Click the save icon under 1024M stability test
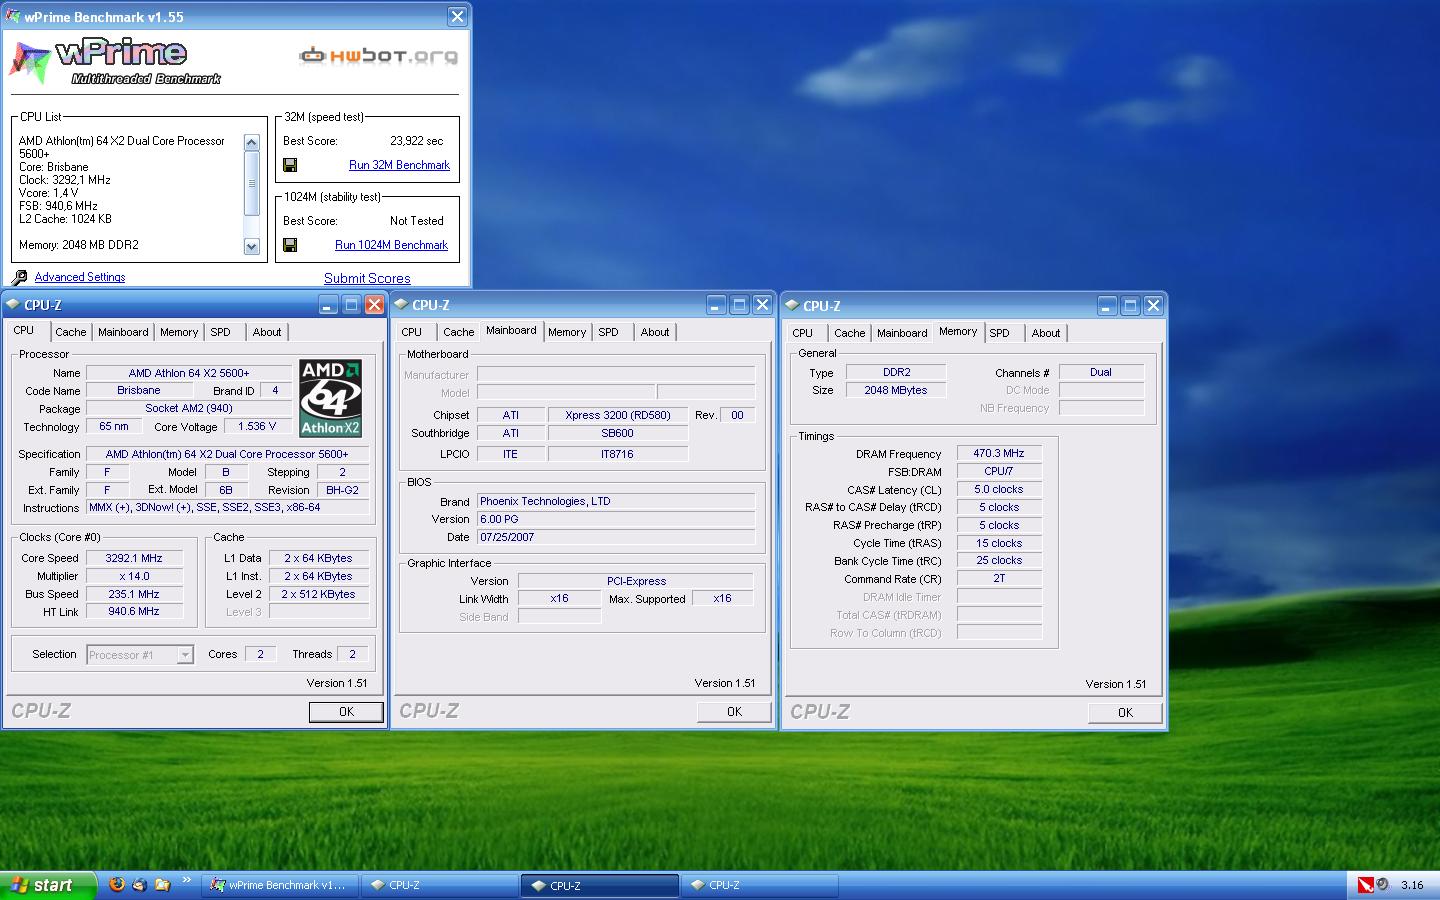Image resolution: width=1440 pixels, height=900 pixels. coord(290,245)
